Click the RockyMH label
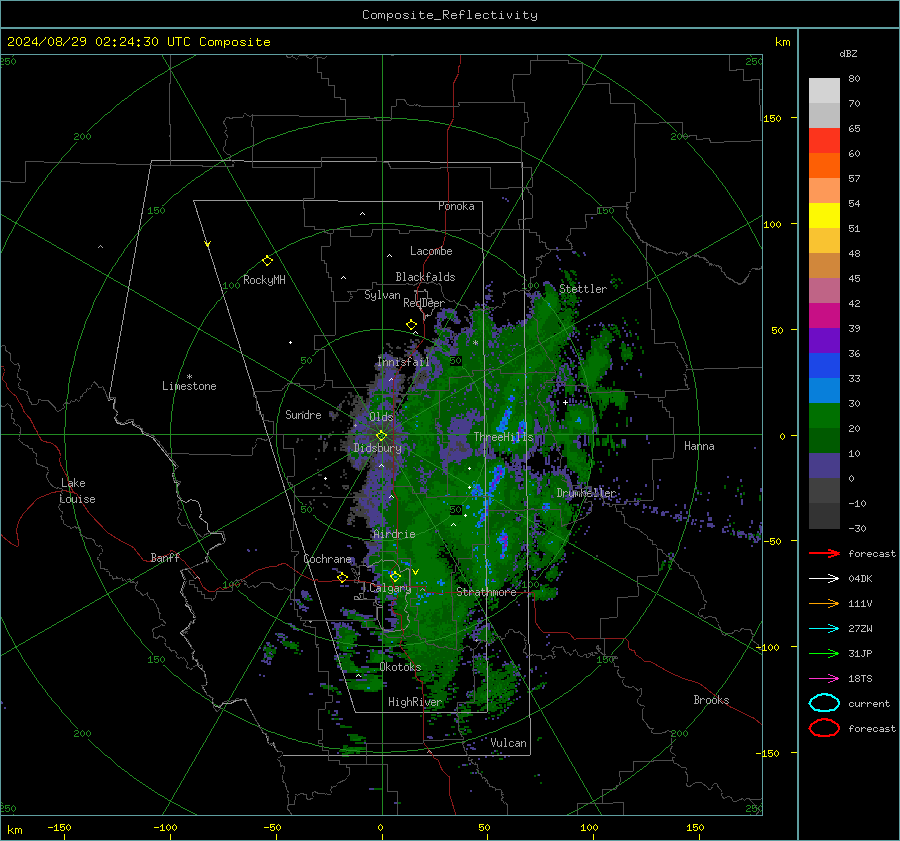This screenshot has width=900, height=841. (264, 280)
